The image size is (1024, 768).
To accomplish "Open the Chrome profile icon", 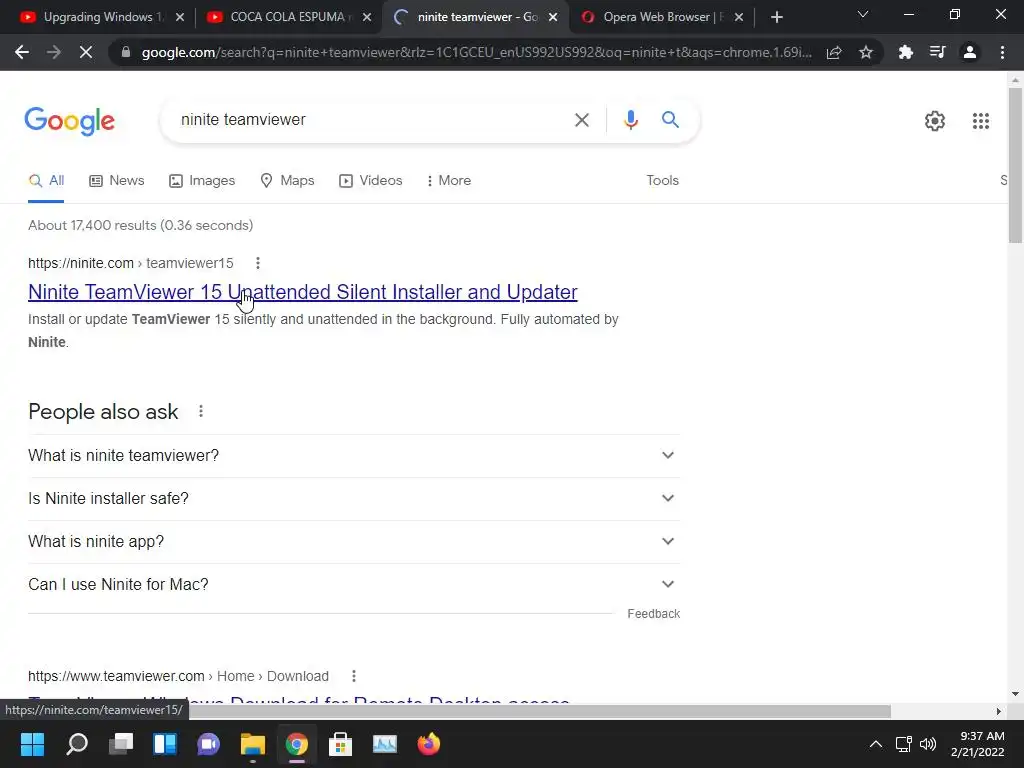I will tap(970, 52).
